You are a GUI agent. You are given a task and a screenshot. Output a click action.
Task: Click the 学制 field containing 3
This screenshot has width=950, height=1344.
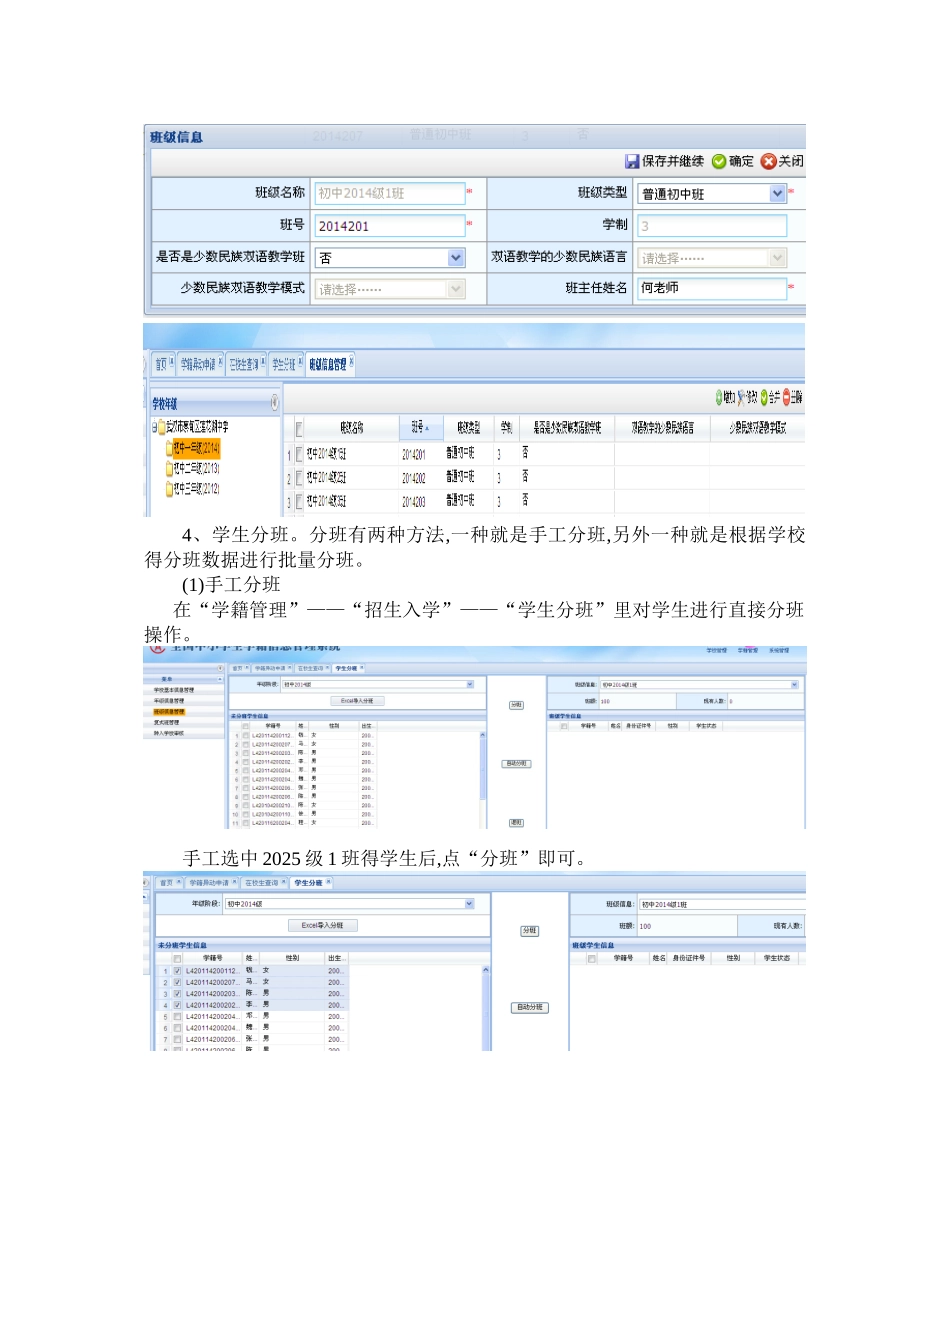(x=712, y=226)
